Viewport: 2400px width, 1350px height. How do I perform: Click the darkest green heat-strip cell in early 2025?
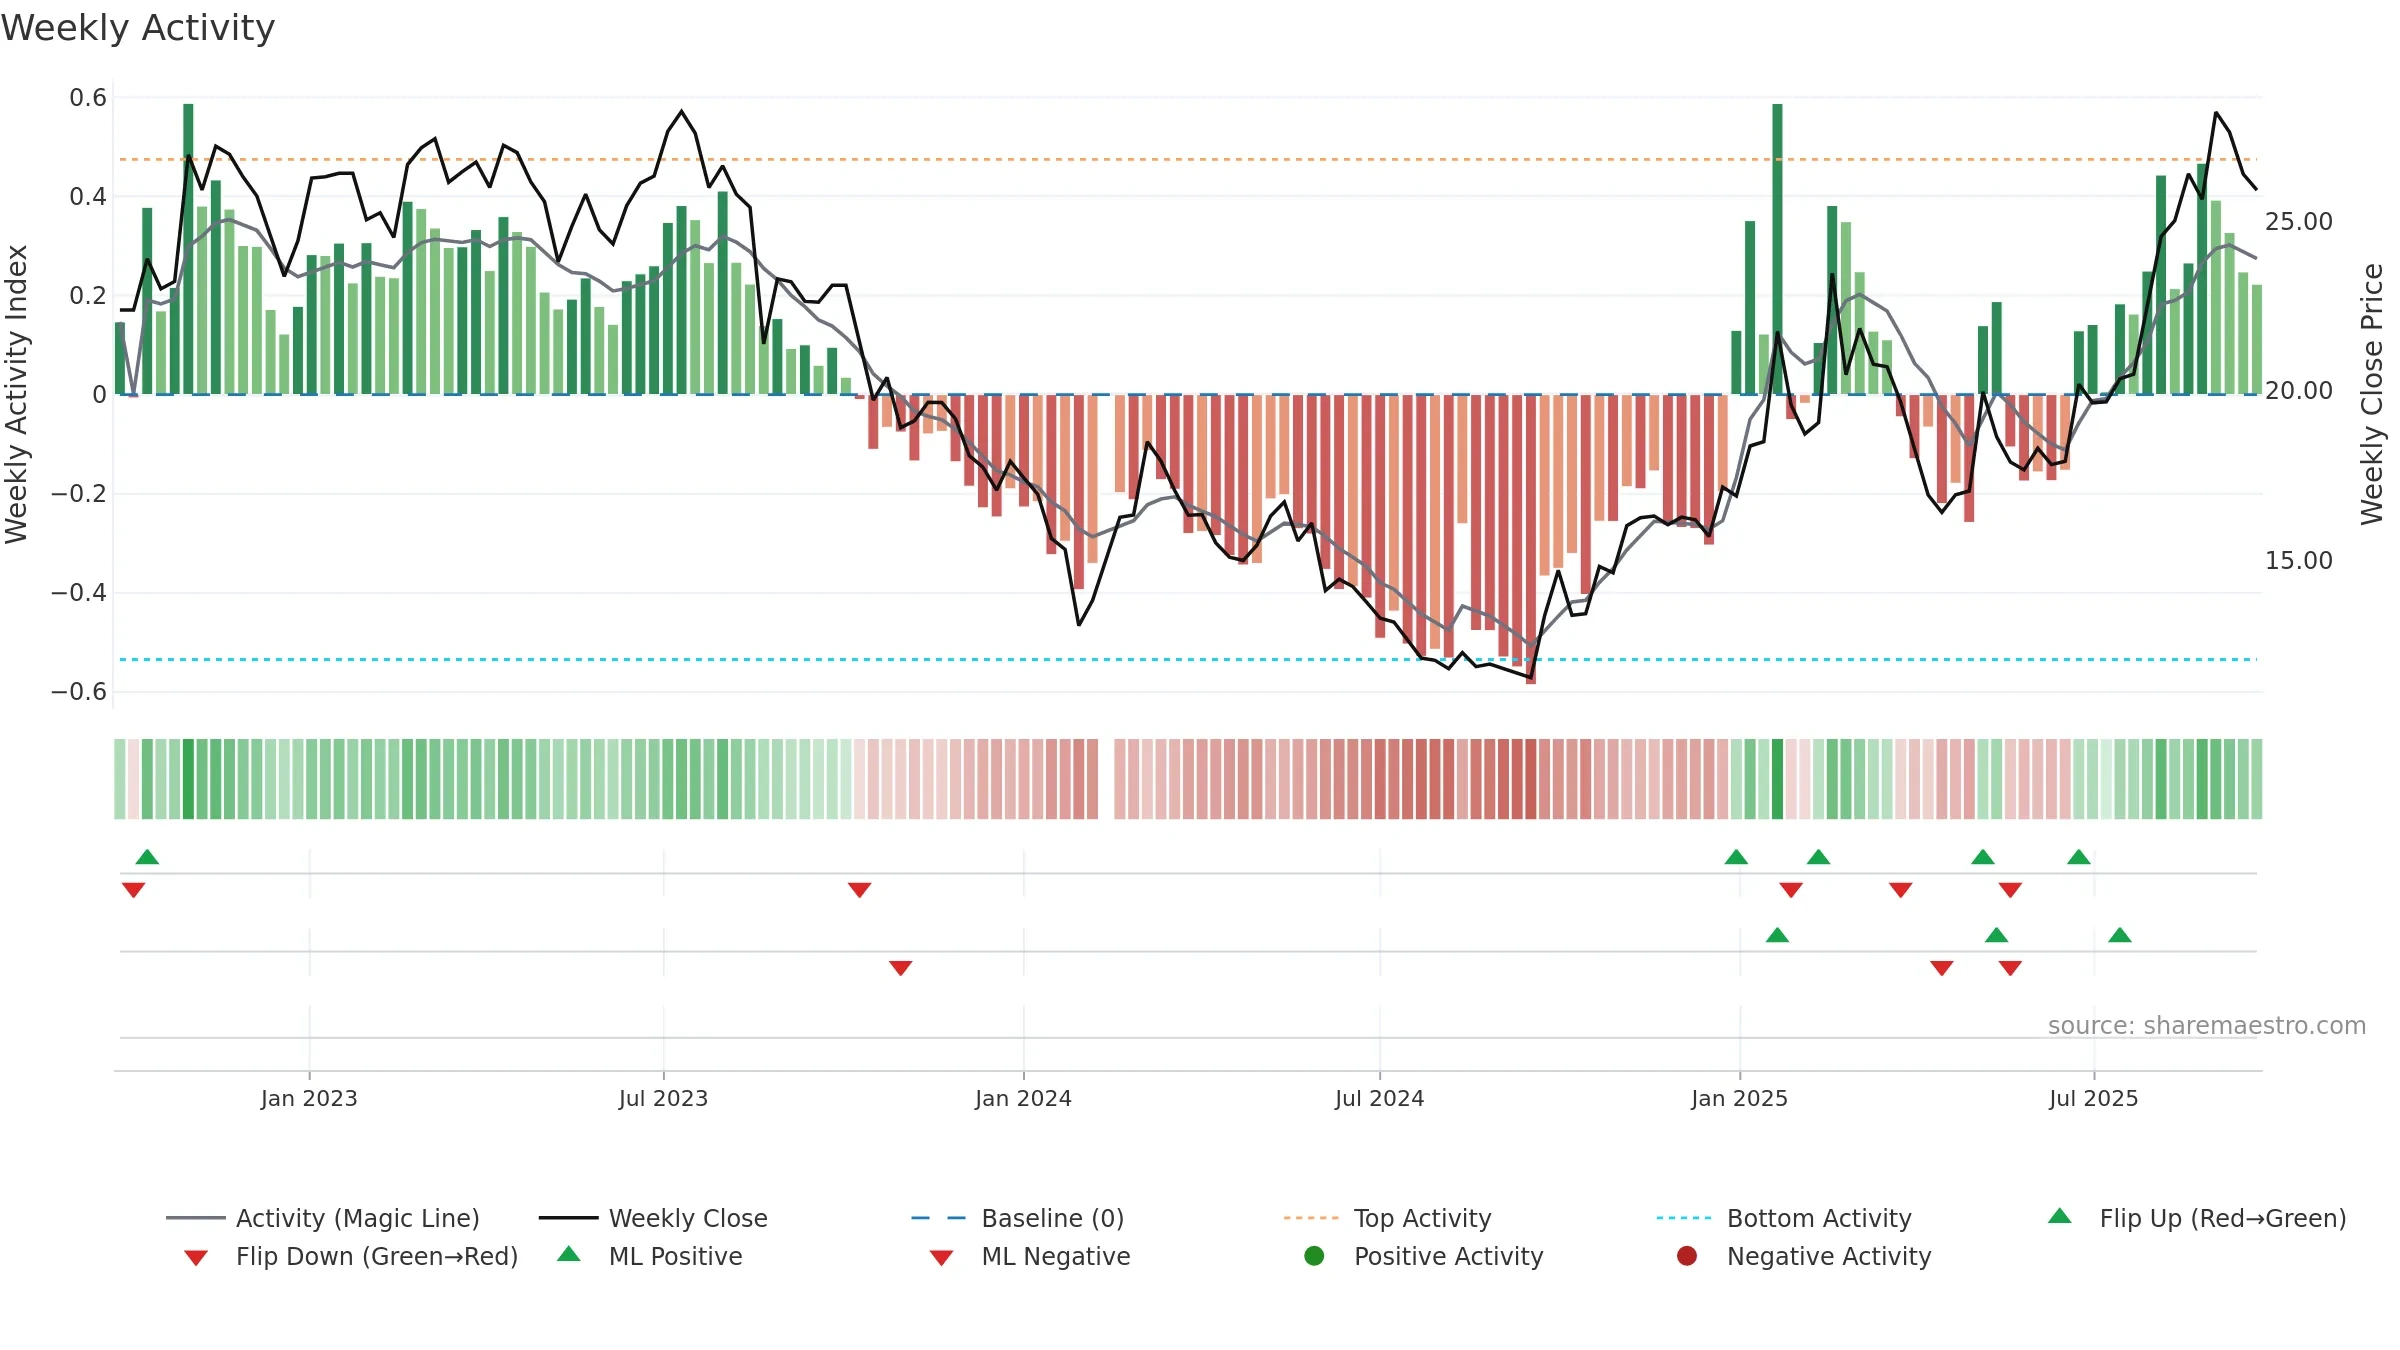pos(1777,779)
